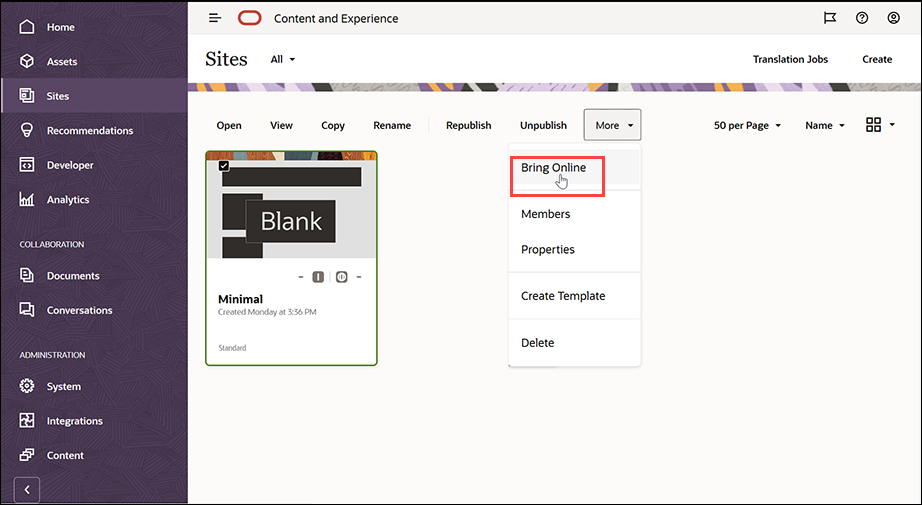Open the Name sort dropdown

pyautogui.click(x=825, y=125)
